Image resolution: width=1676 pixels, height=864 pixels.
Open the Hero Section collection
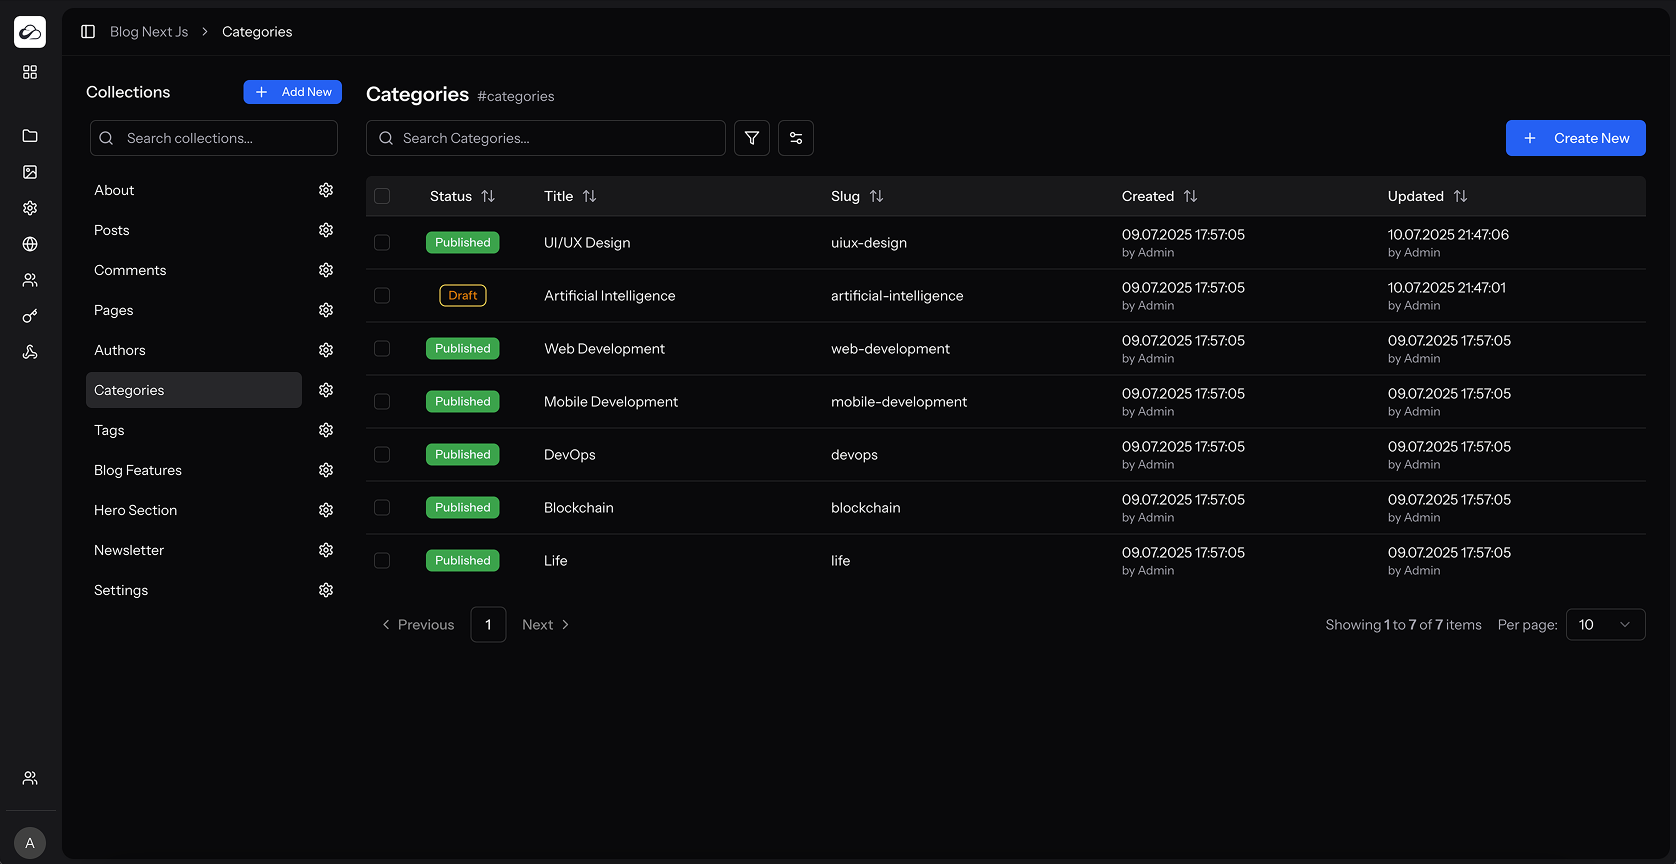pyautogui.click(x=194, y=510)
